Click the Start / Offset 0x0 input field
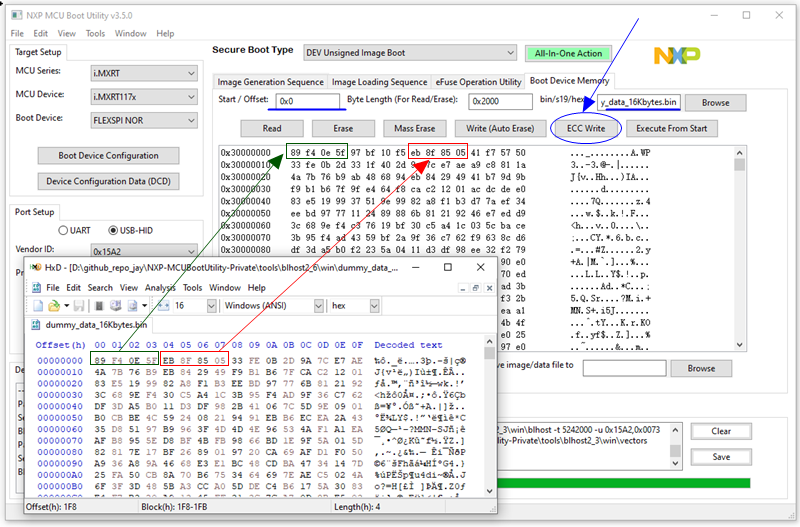This screenshot has width=800, height=527. tap(308, 101)
